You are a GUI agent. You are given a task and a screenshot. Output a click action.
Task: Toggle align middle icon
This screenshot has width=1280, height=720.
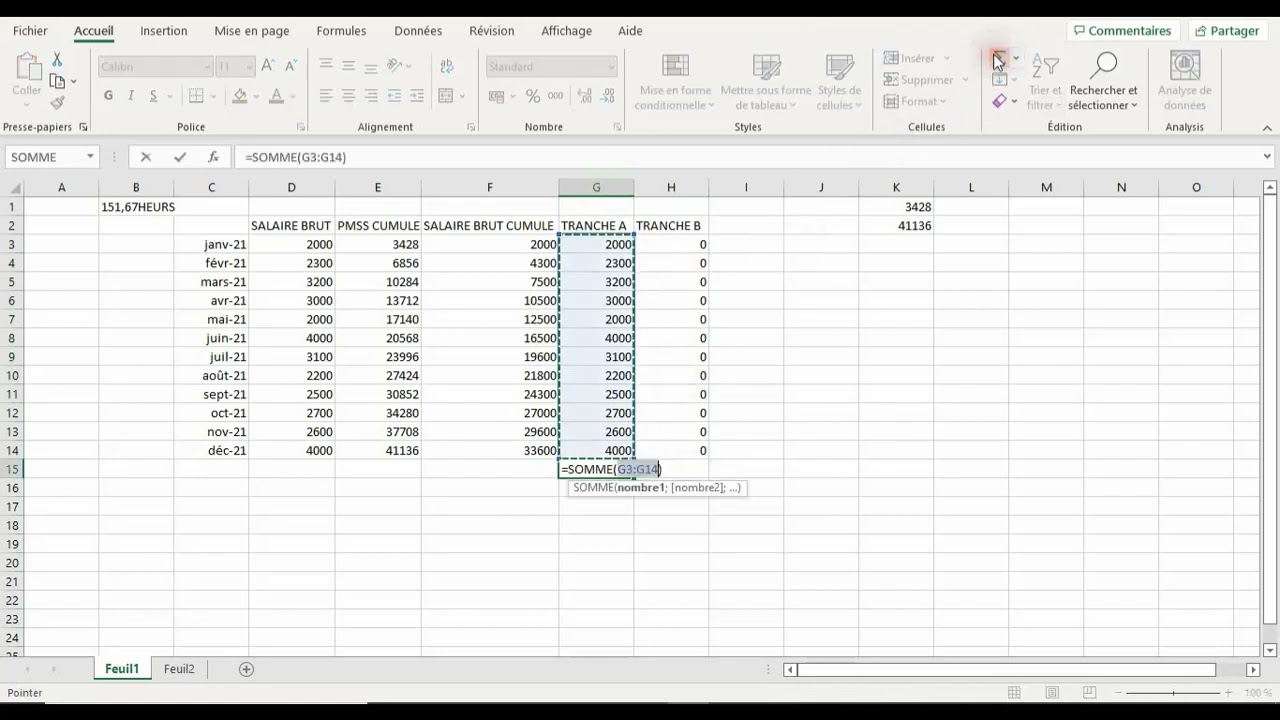[348, 66]
